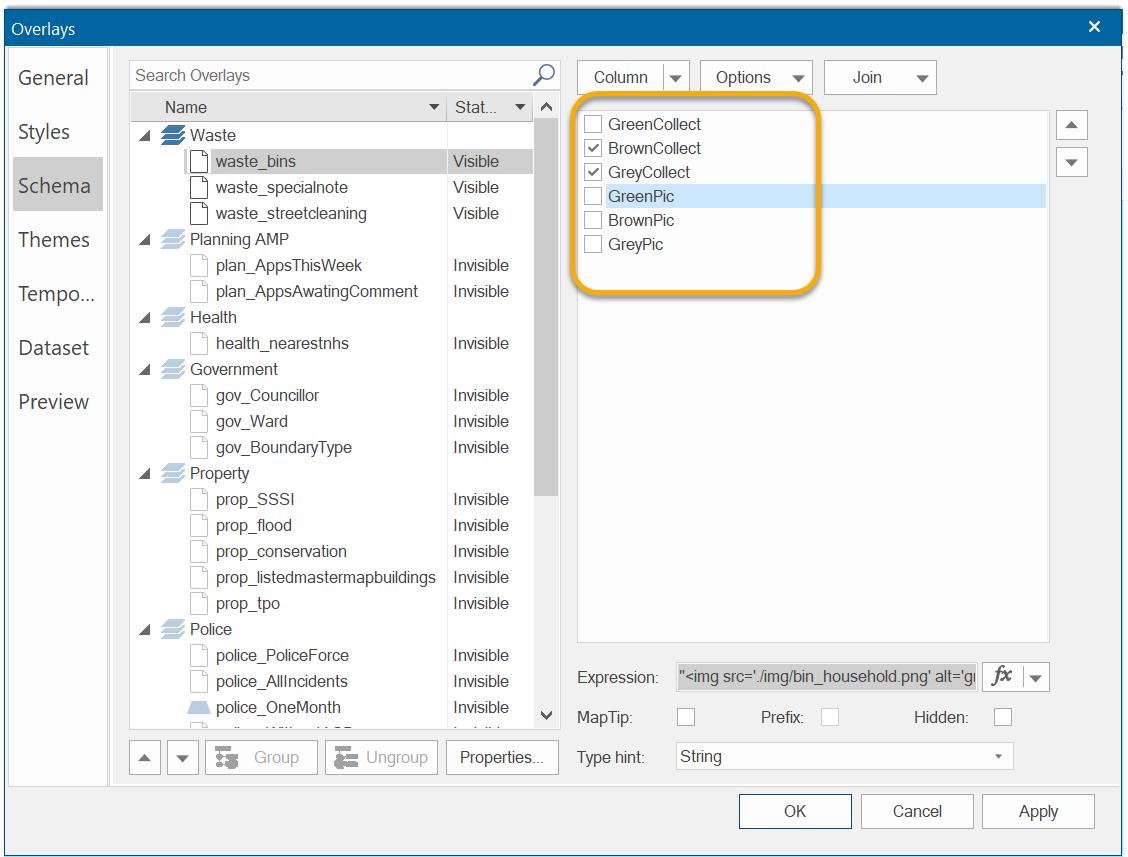Open the Styles tab

pos(44,132)
